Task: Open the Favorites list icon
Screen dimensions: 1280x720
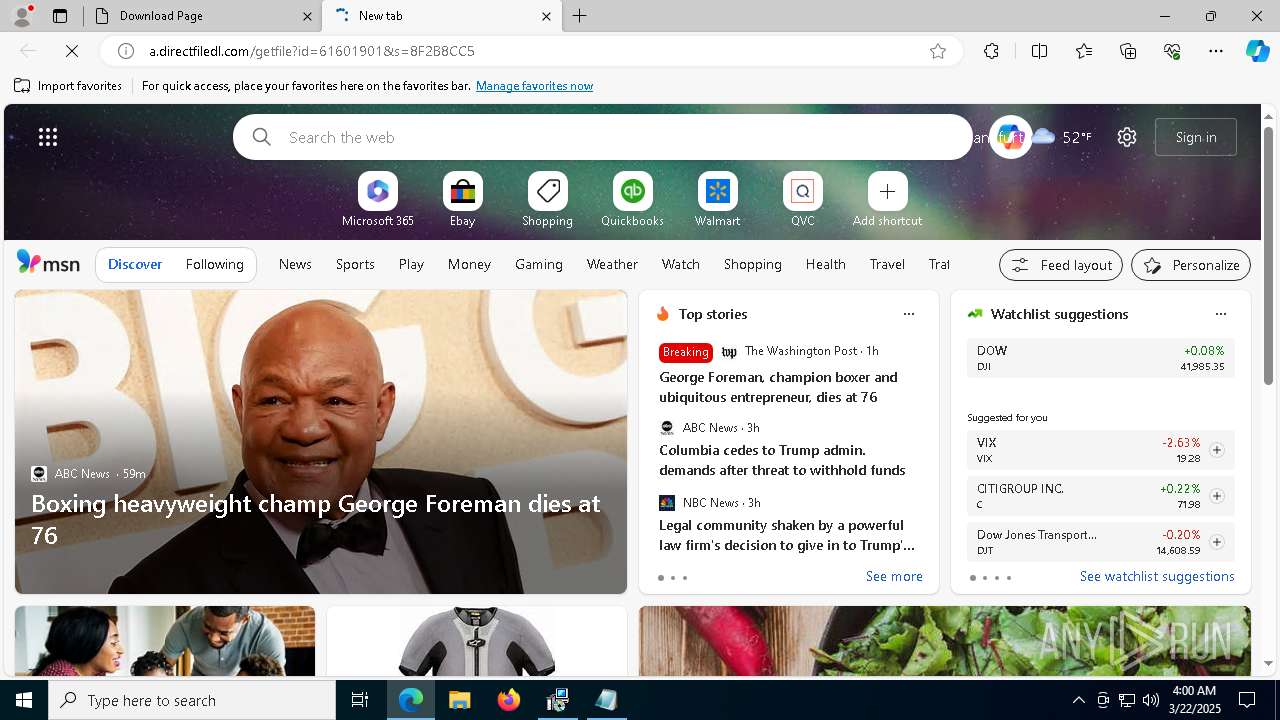Action: [x=1084, y=51]
